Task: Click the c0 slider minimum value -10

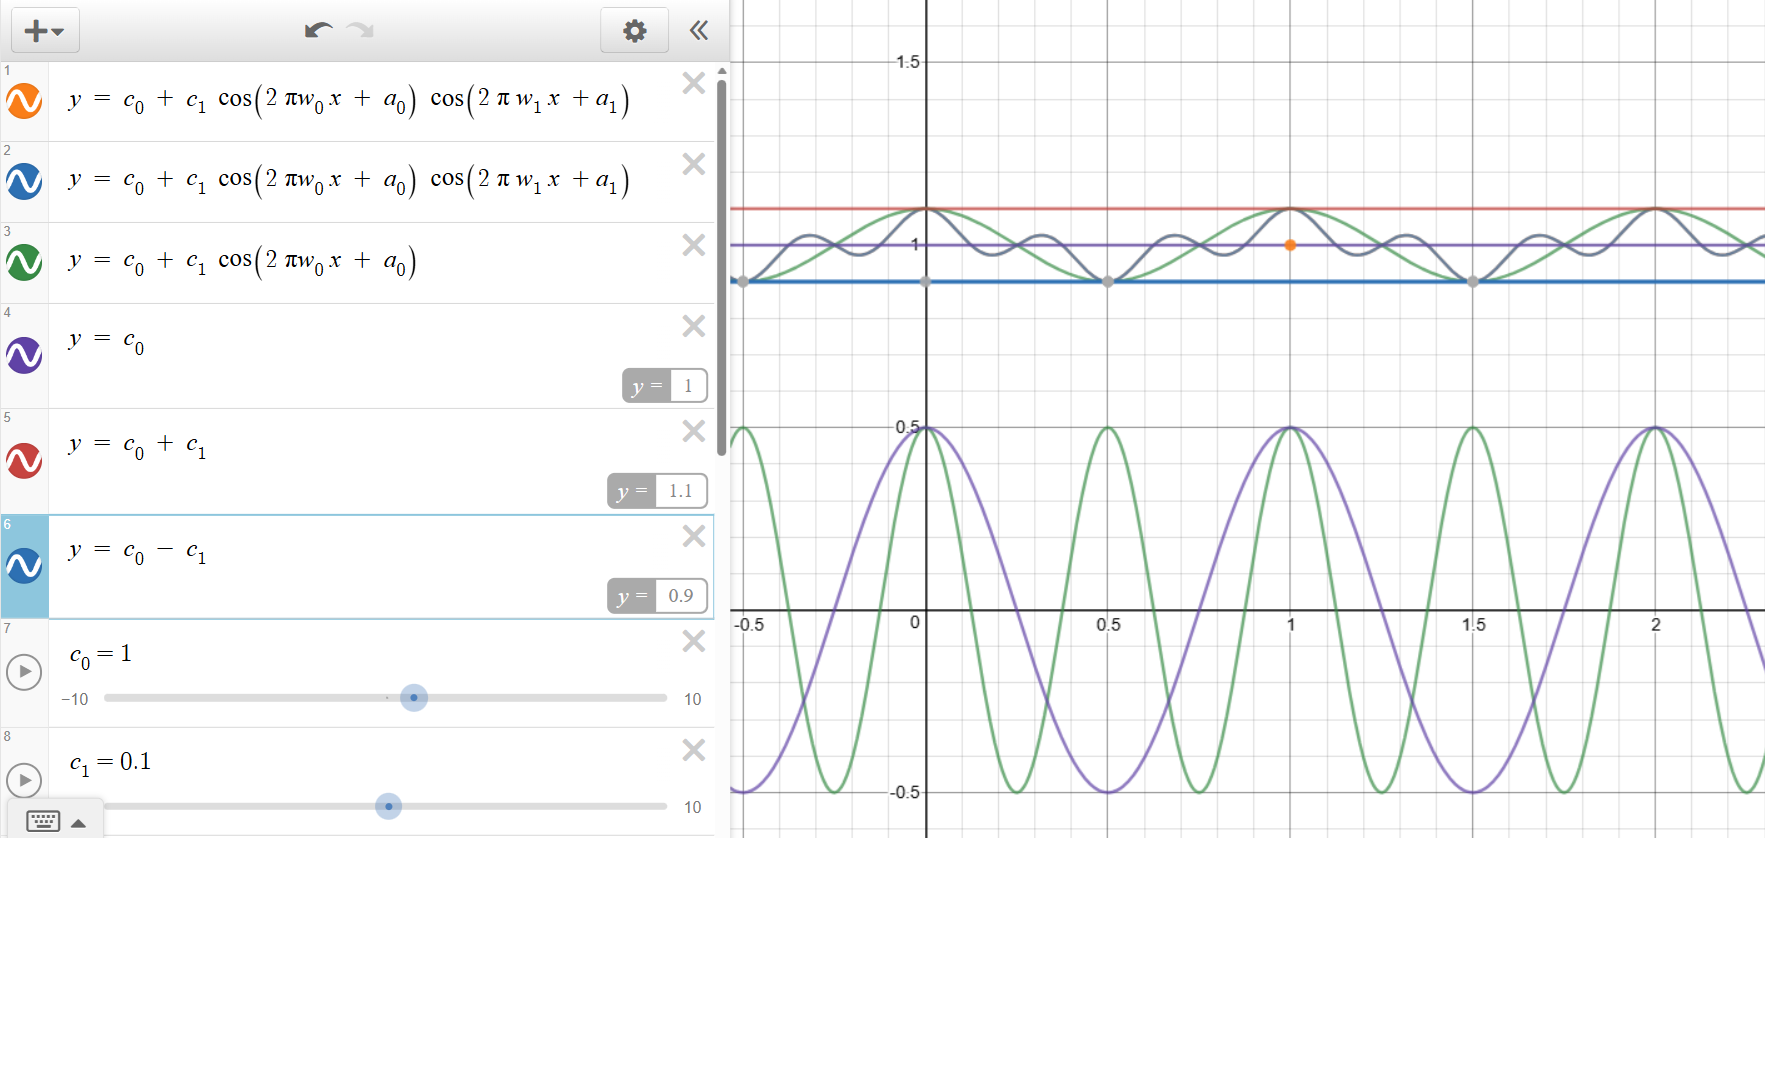Action: coord(75,699)
